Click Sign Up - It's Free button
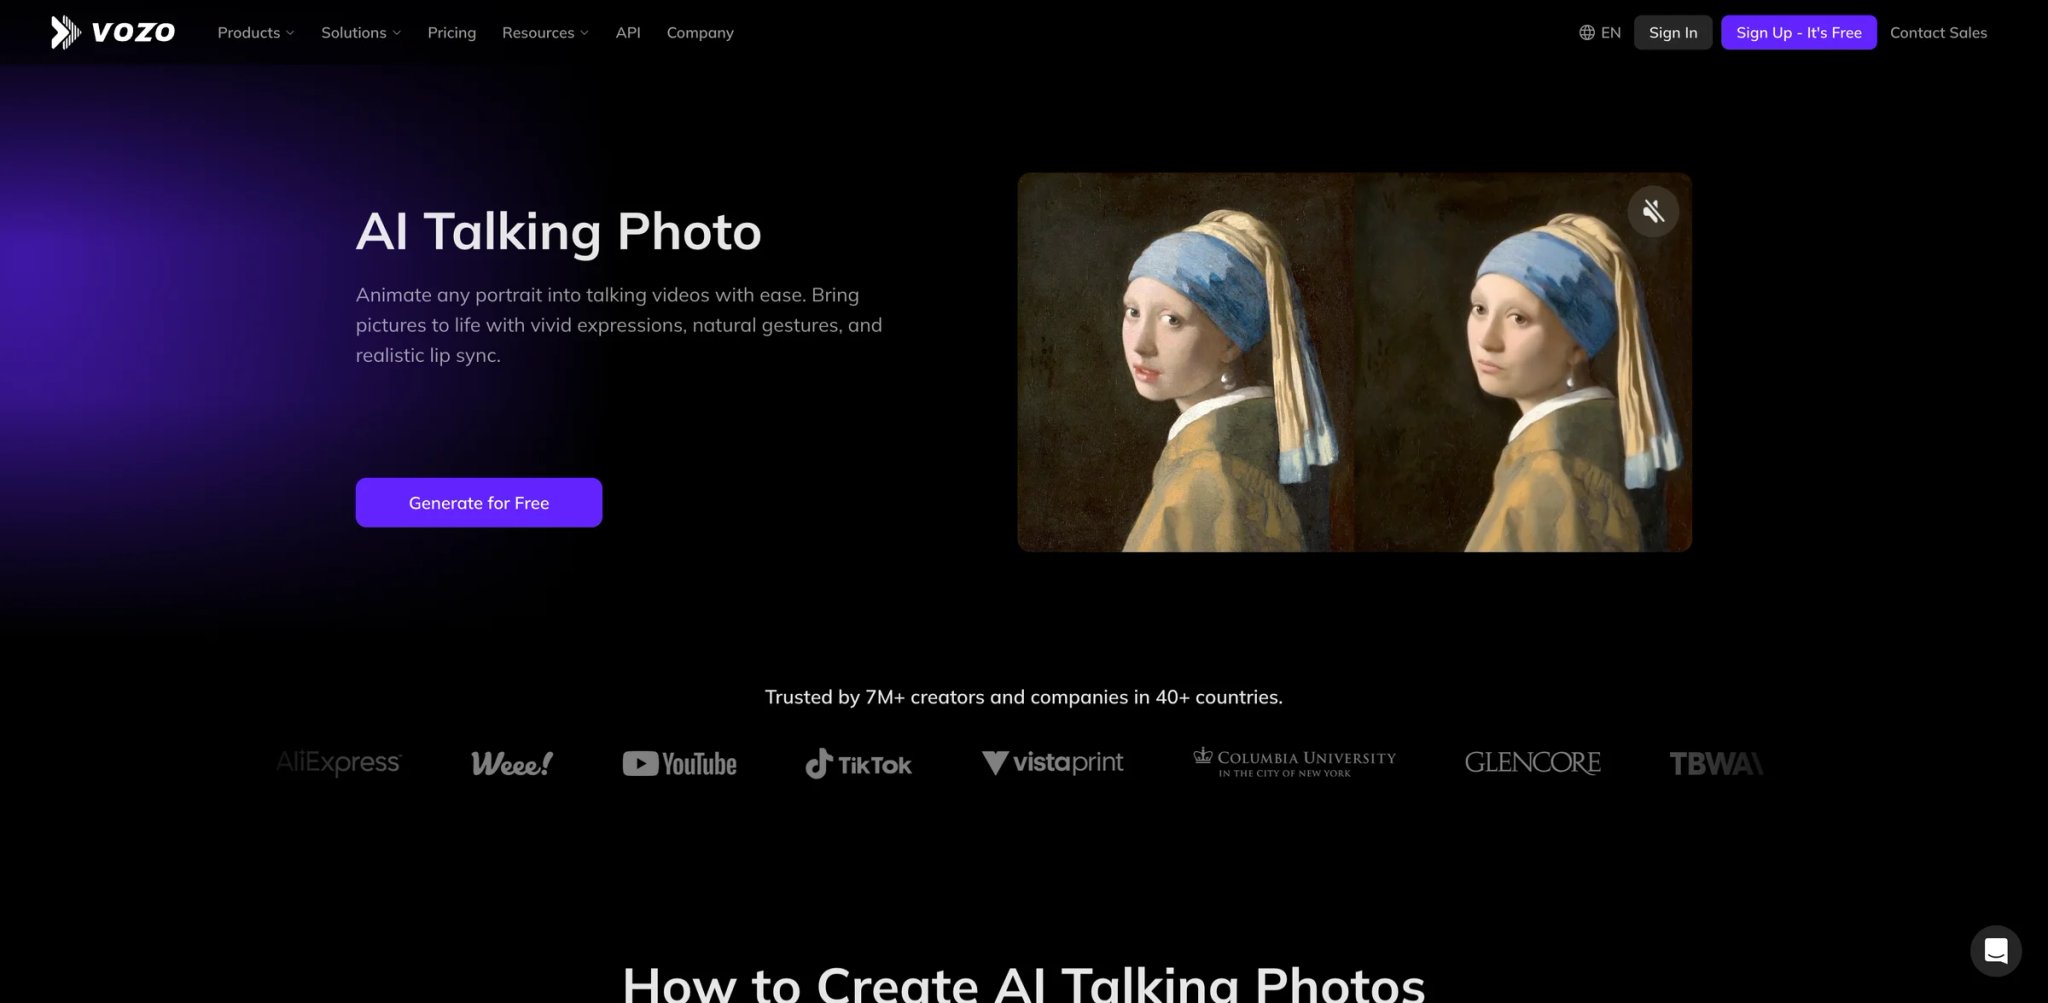The height and width of the screenshot is (1003, 2048). click(1798, 33)
